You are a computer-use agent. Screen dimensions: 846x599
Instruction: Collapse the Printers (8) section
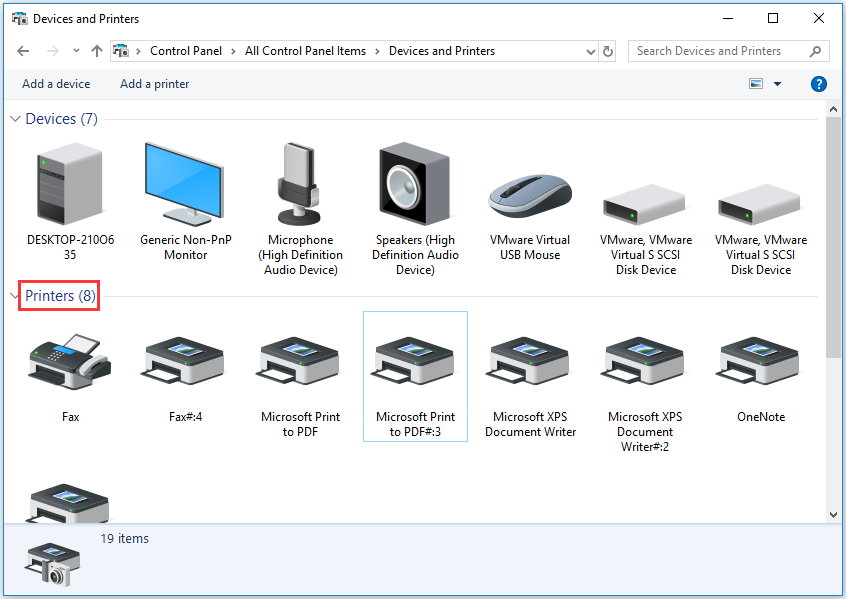pyautogui.click(x=15, y=295)
